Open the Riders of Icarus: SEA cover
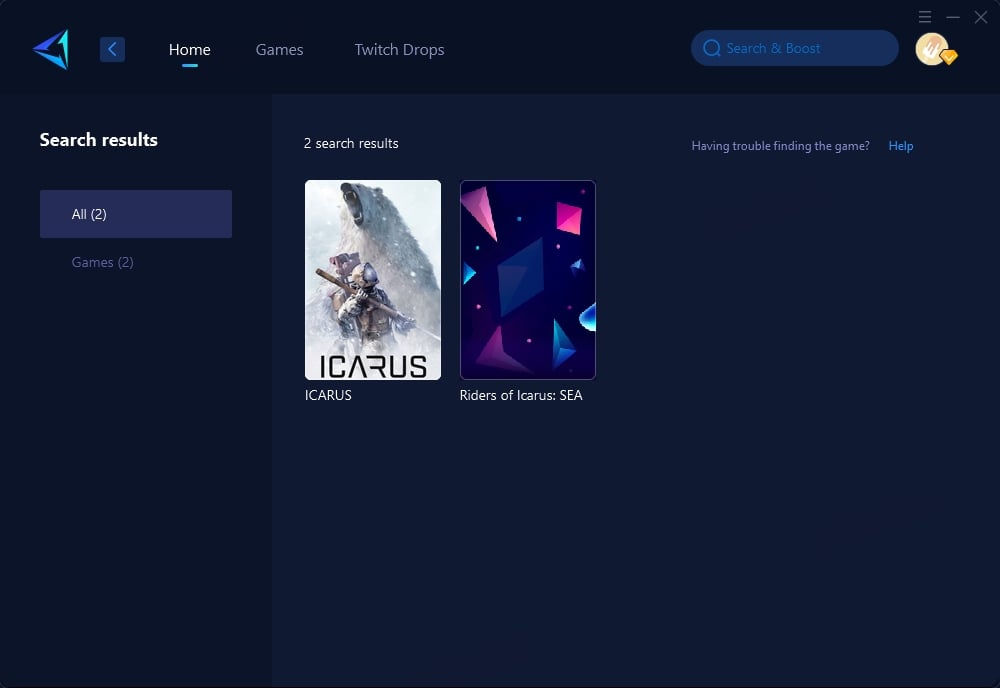The width and height of the screenshot is (1000, 688). click(x=527, y=280)
